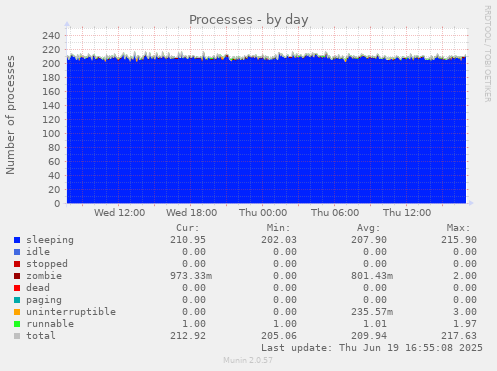Click the 'dead' legend label

(38, 288)
